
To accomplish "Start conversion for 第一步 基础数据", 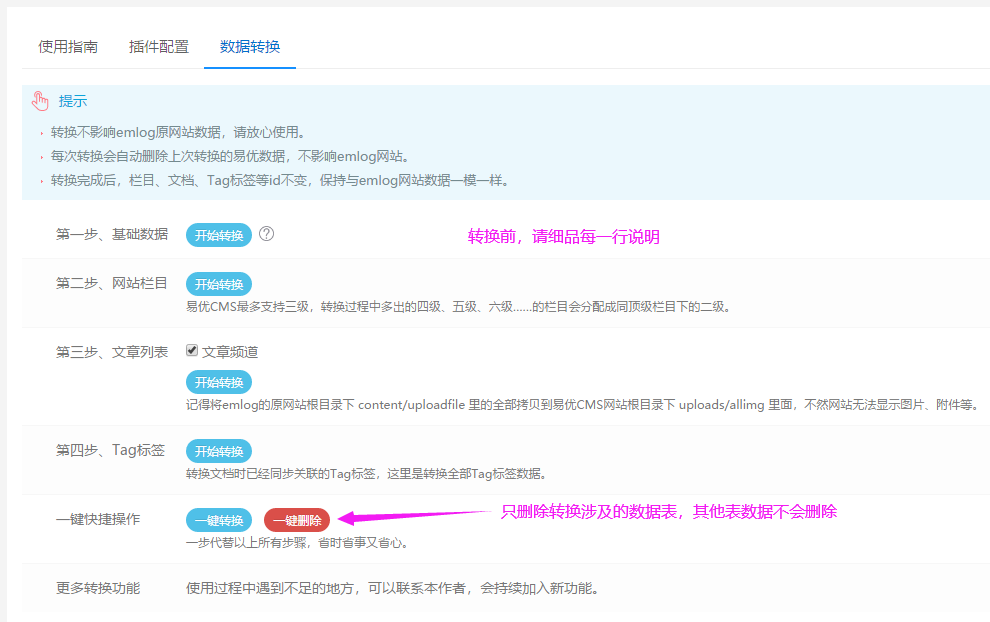I will tap(218, 235).
